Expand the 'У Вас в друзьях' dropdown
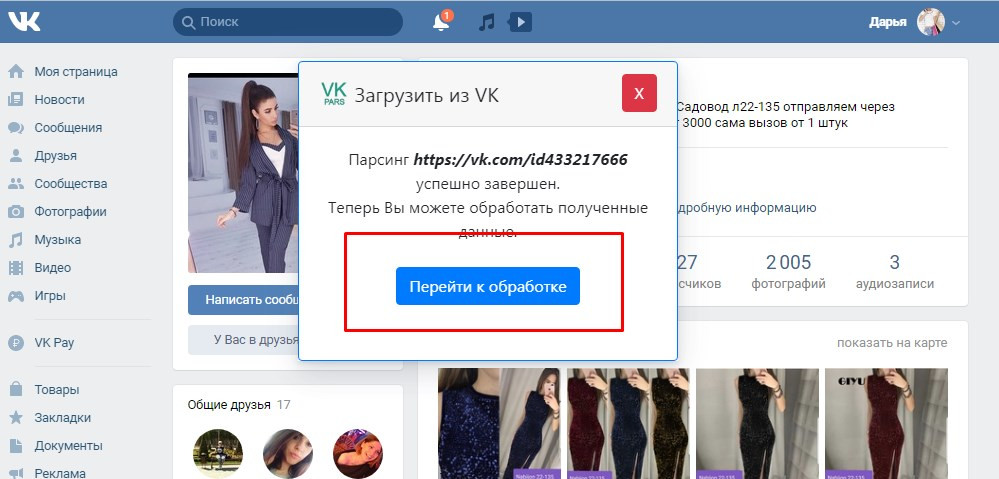The height and width of the screenshot is (479, 999). click(243, 339)
